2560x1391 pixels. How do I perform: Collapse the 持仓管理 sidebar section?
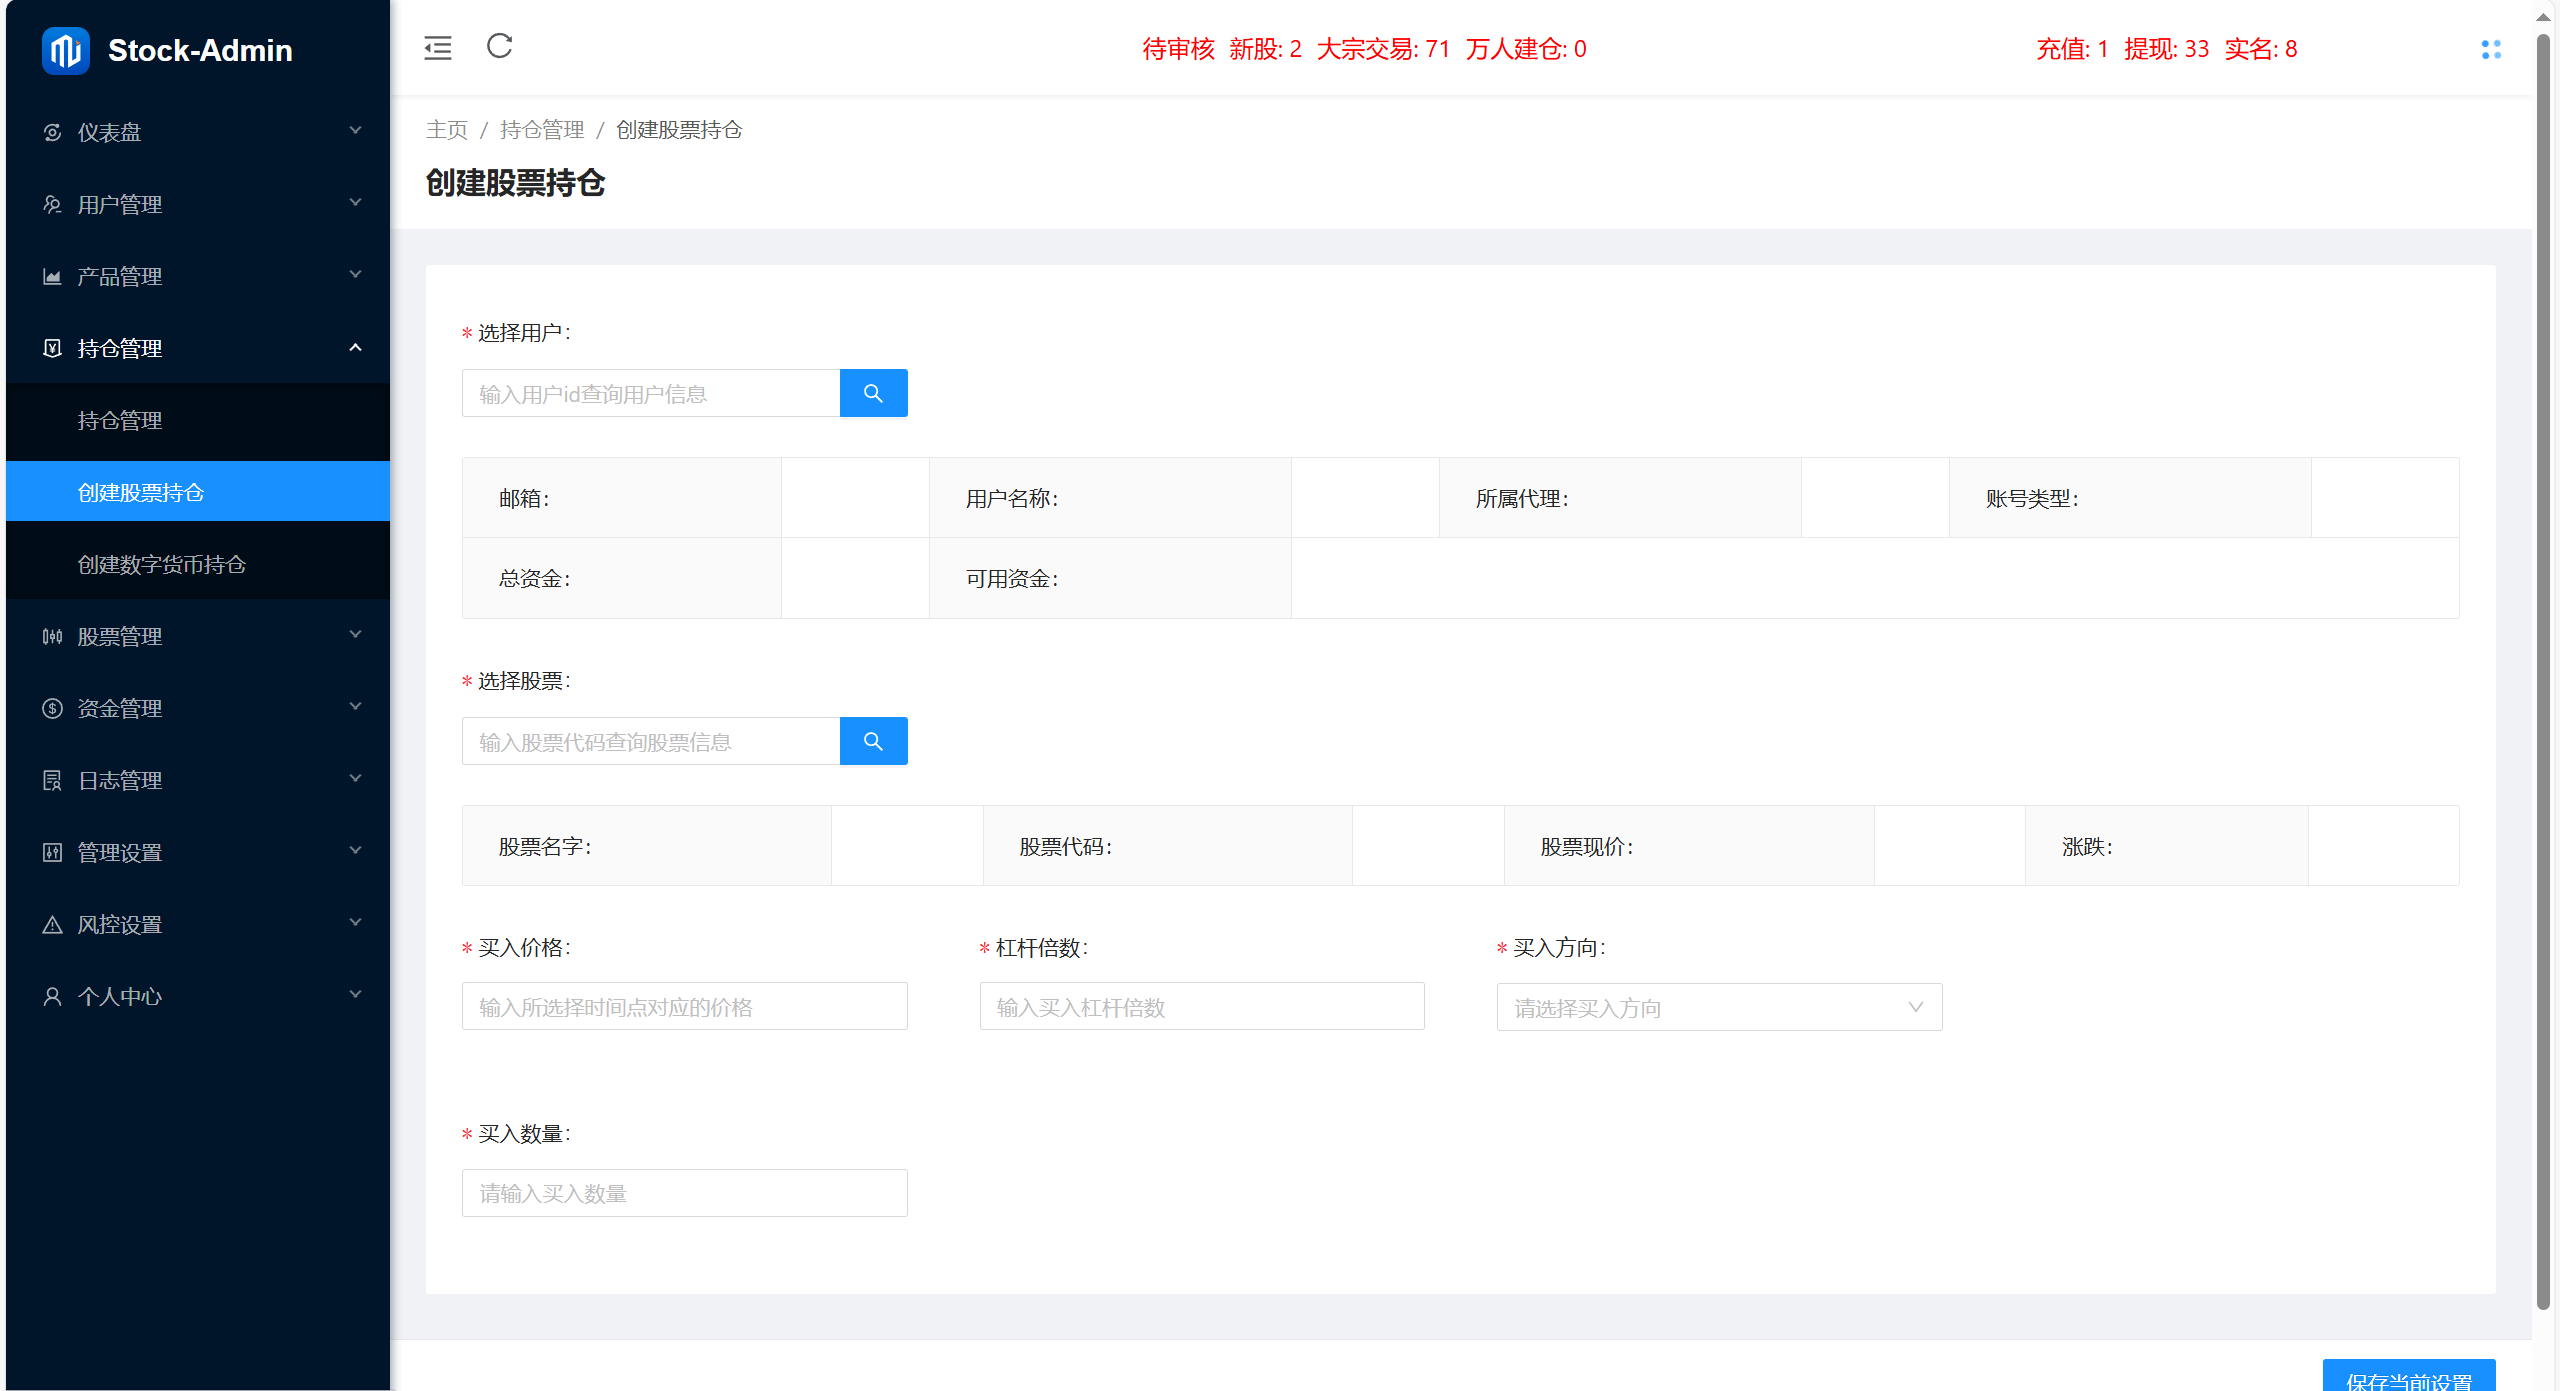pos(197,348)
